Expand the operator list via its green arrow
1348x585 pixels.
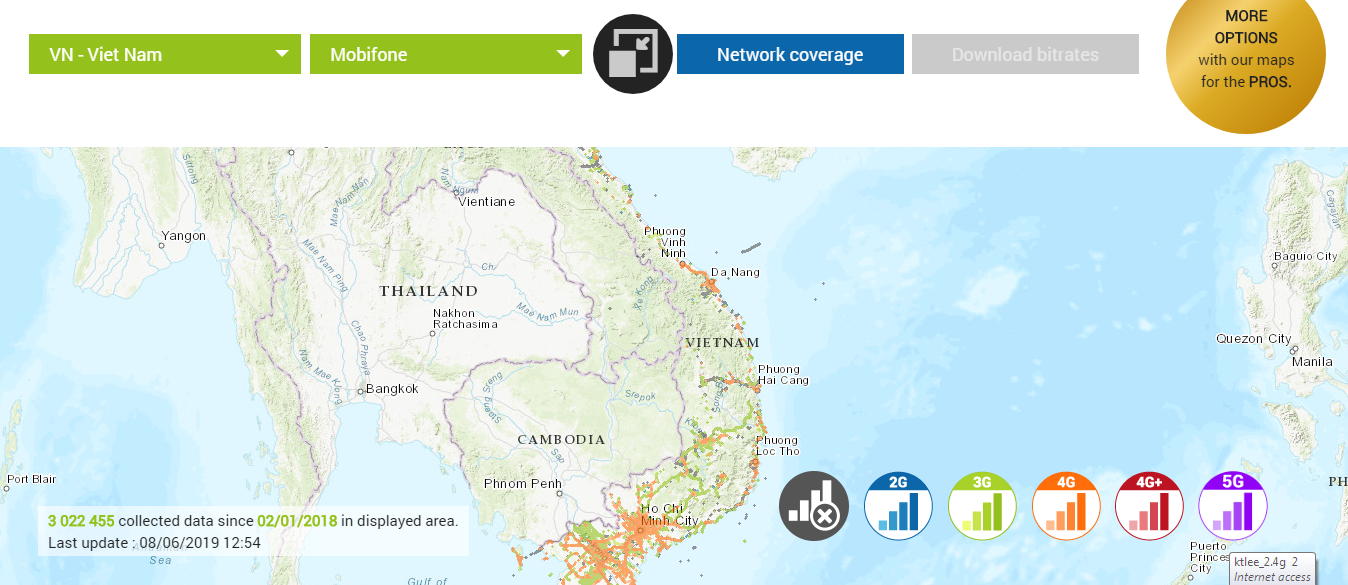pyautogui.click(x=563, y=54)
